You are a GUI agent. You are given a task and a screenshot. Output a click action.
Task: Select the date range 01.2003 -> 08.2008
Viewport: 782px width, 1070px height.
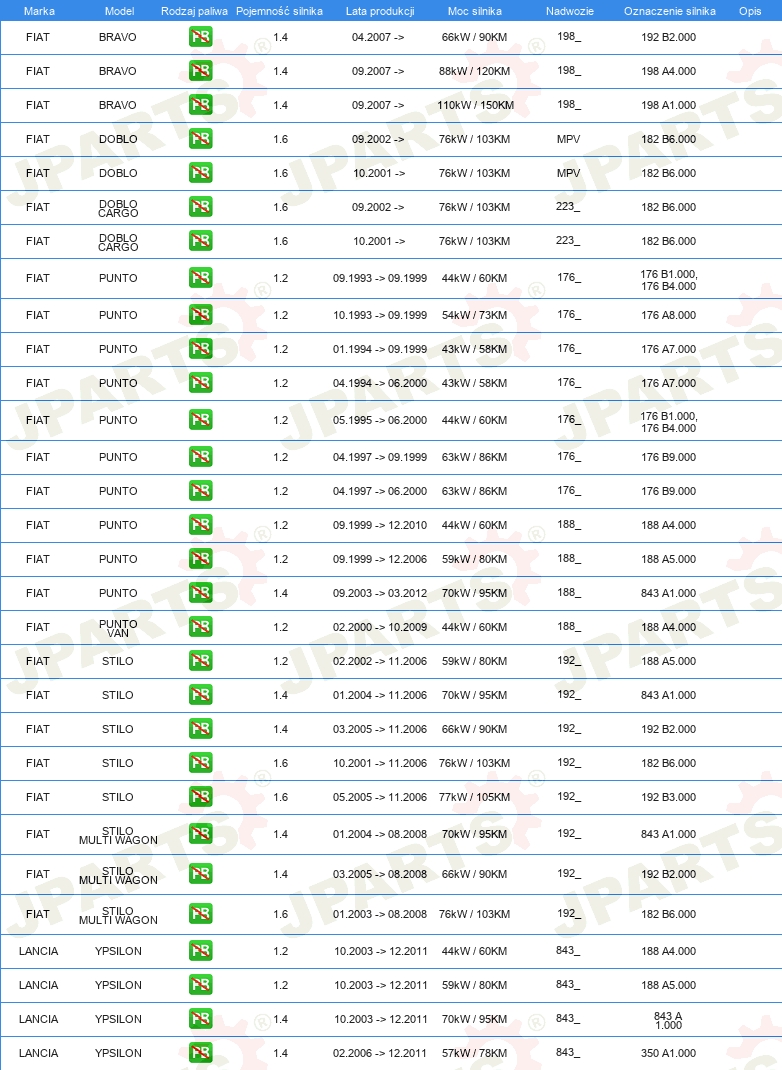pos(380,914)
